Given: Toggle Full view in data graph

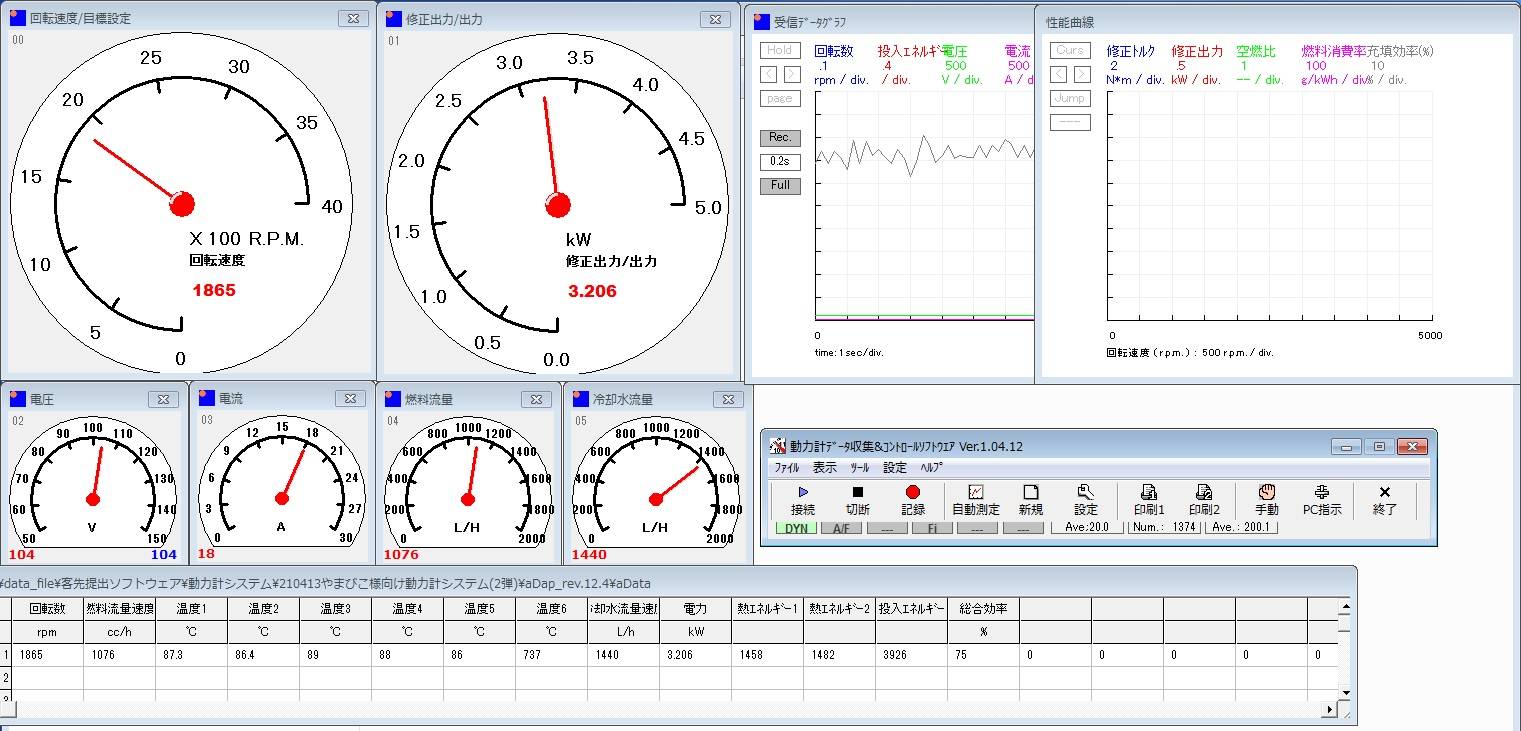Looking at the screenshot, I should (x=780, y=185).
